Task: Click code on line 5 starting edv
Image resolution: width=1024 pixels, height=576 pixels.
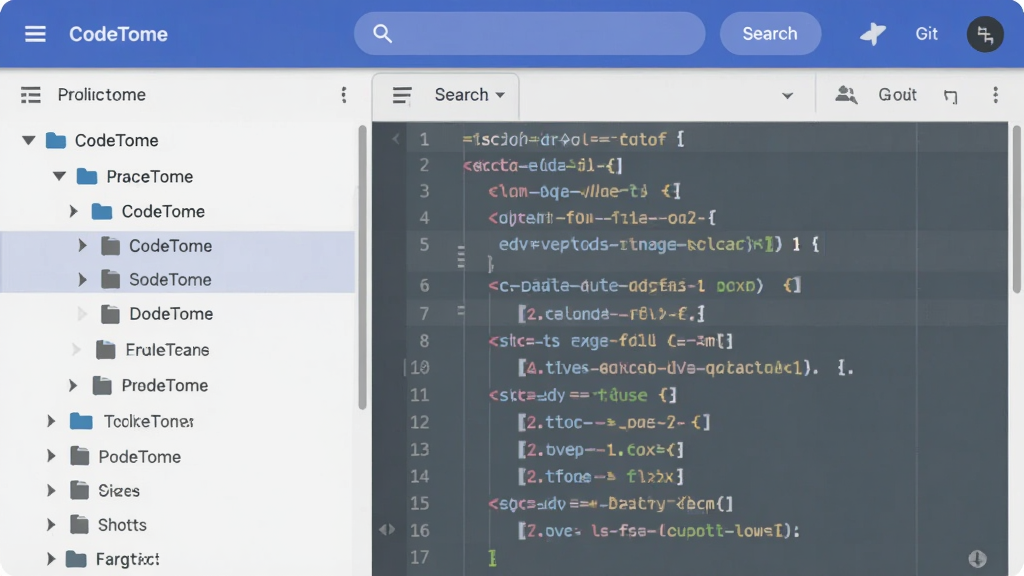Action: tap(658, 244)
